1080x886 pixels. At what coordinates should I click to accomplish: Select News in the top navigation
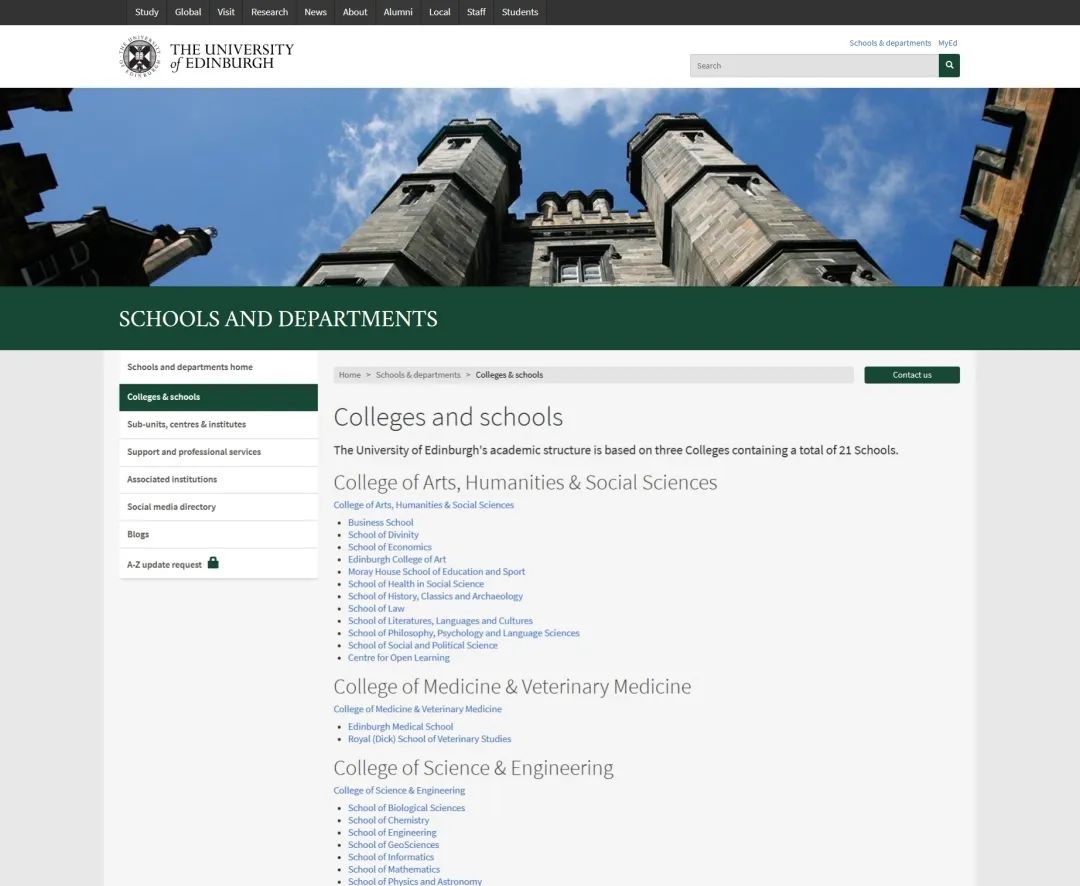click(315, 12)
